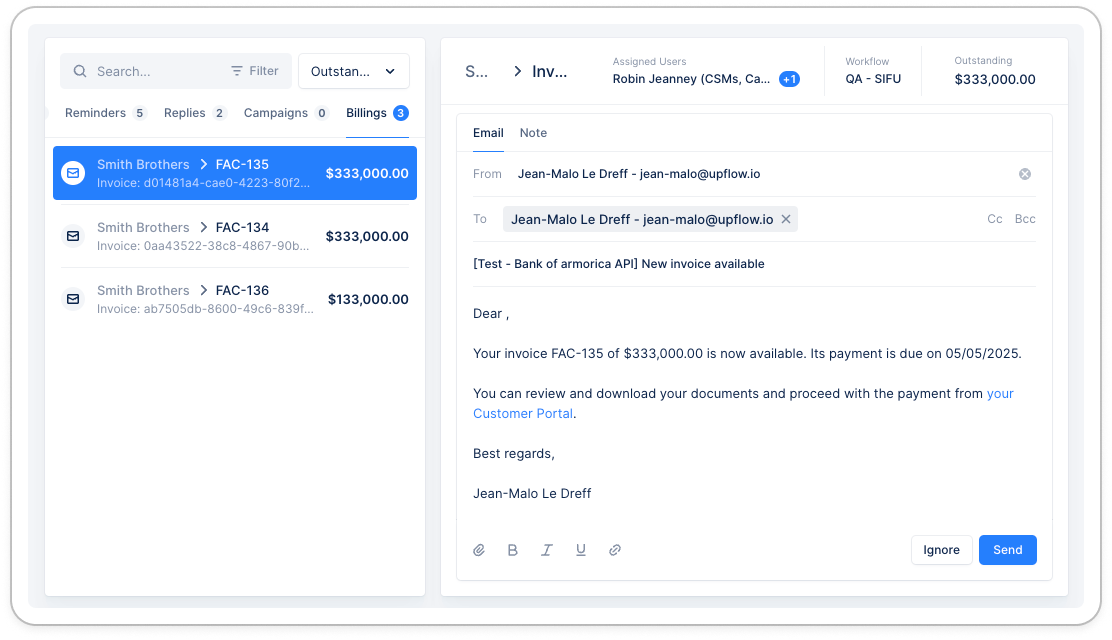Switch to the Reminders tab
This screenshot has height=640, width=1112.
95,113
